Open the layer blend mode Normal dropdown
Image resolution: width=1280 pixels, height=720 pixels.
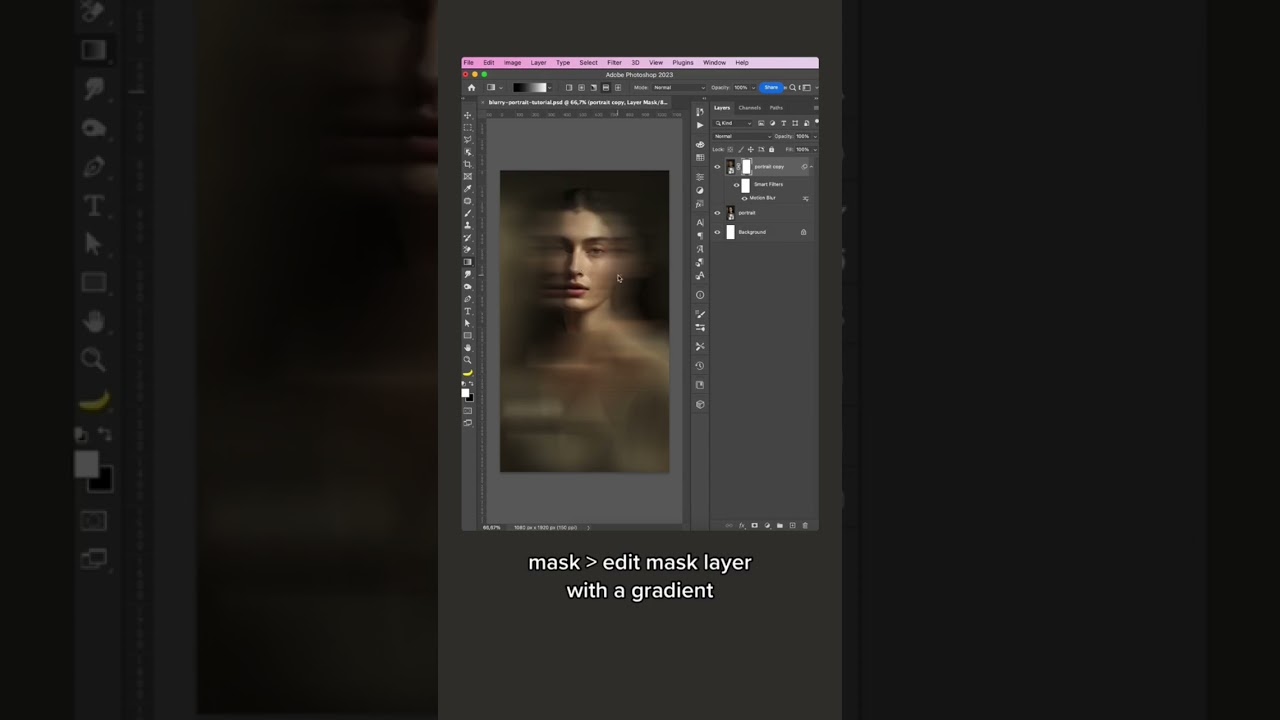(743, 136)
